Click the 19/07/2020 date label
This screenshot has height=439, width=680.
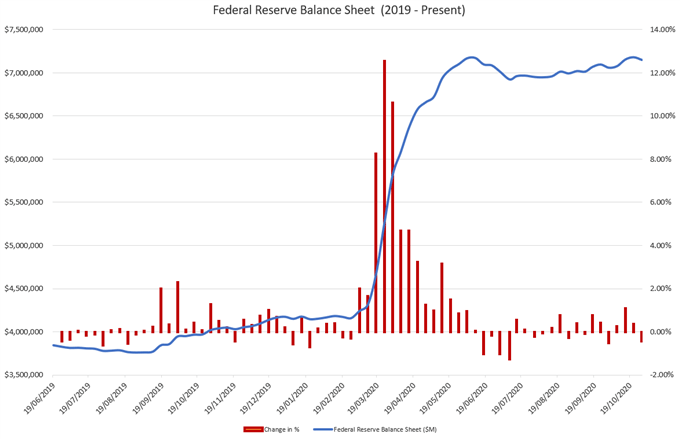tap(507, 398)
